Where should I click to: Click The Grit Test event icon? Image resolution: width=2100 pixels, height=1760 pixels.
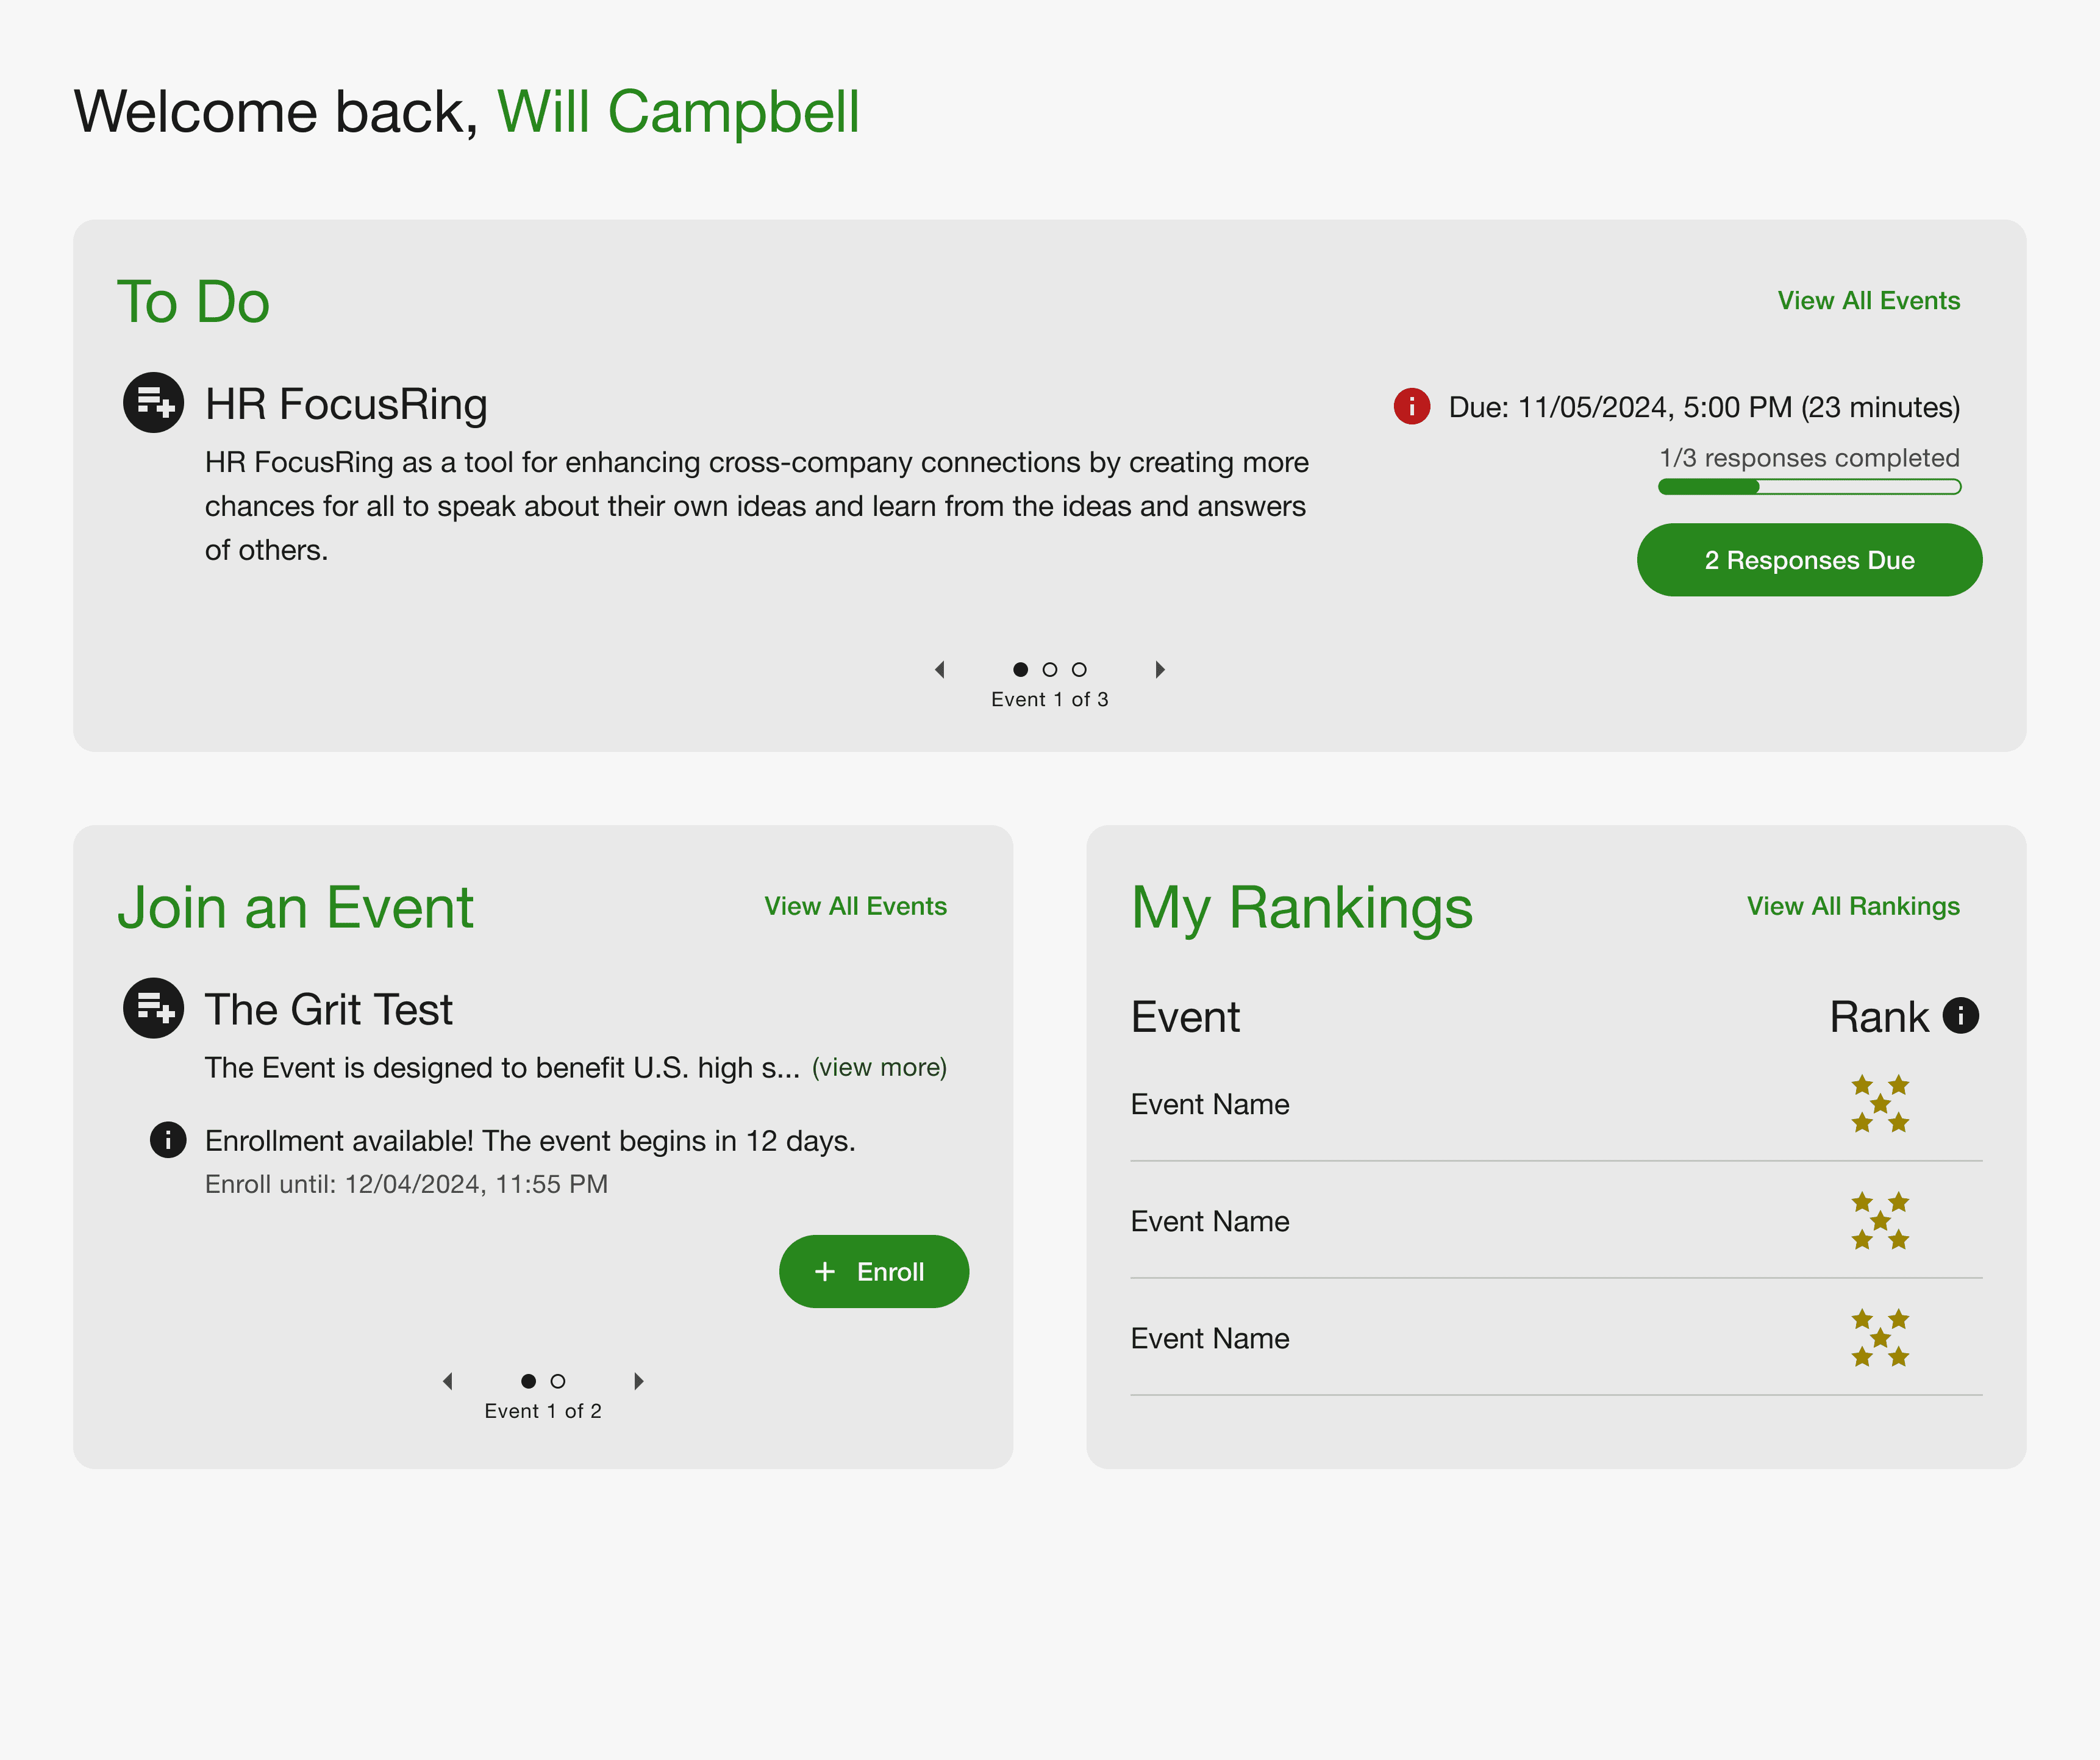point(153,1008)
